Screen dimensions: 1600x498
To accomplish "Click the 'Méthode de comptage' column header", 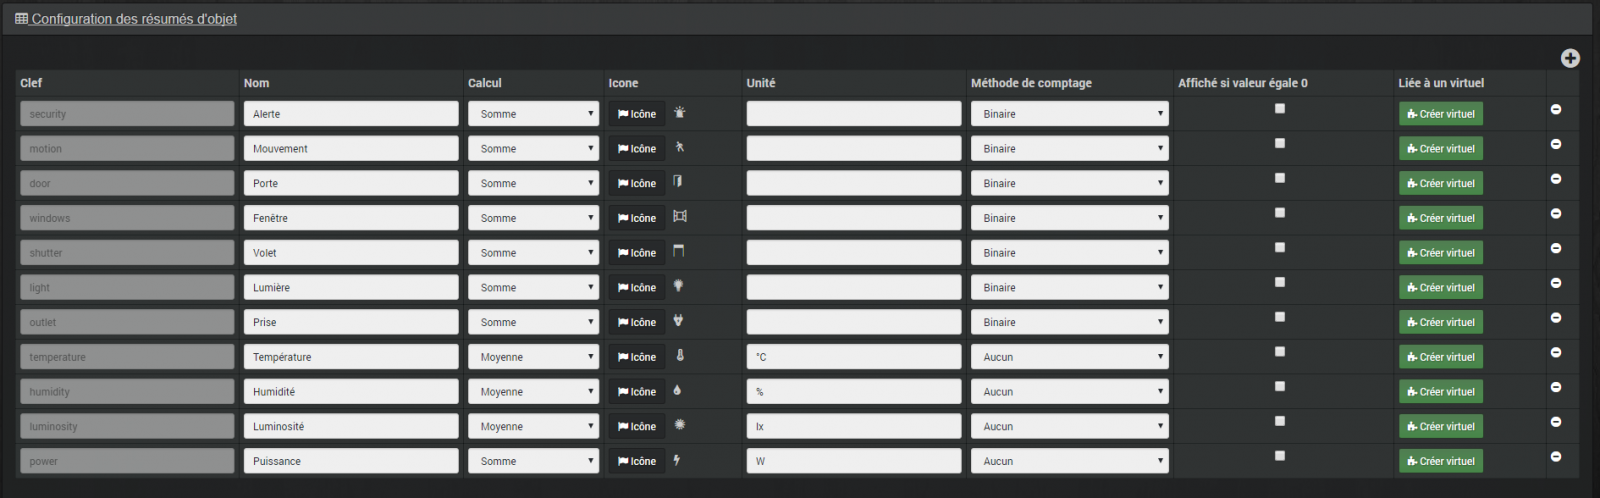I will (1031, 83).
